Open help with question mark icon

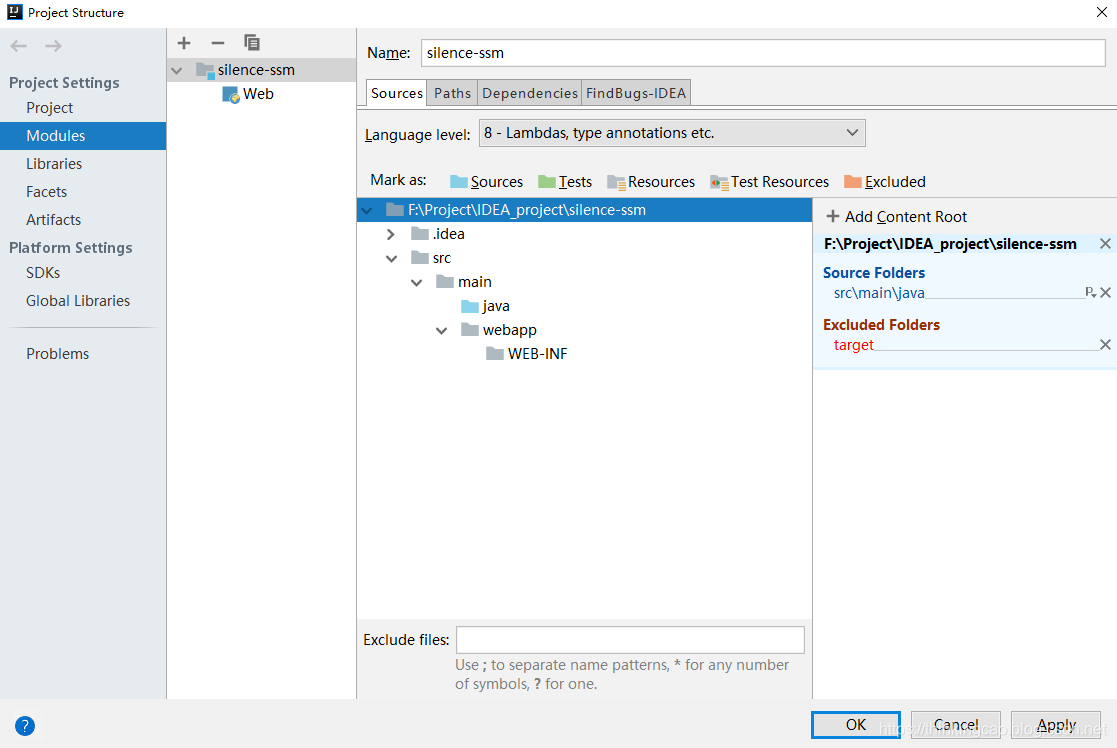click(x=24, y=726)
